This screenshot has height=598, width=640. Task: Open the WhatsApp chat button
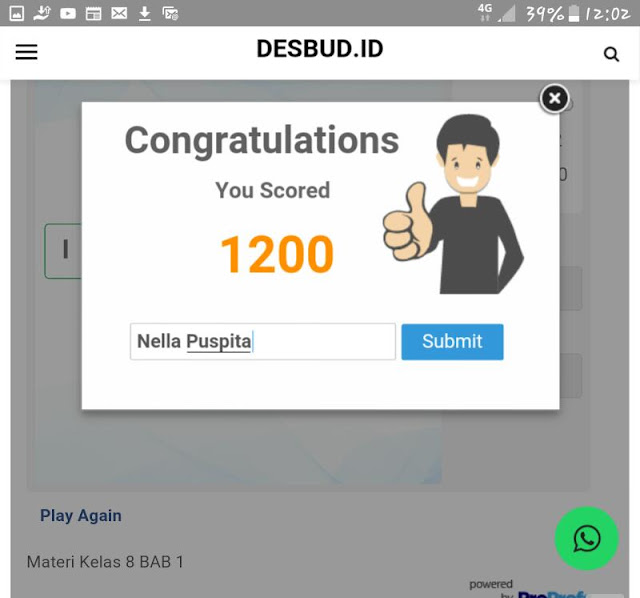(x=587, y=538)
